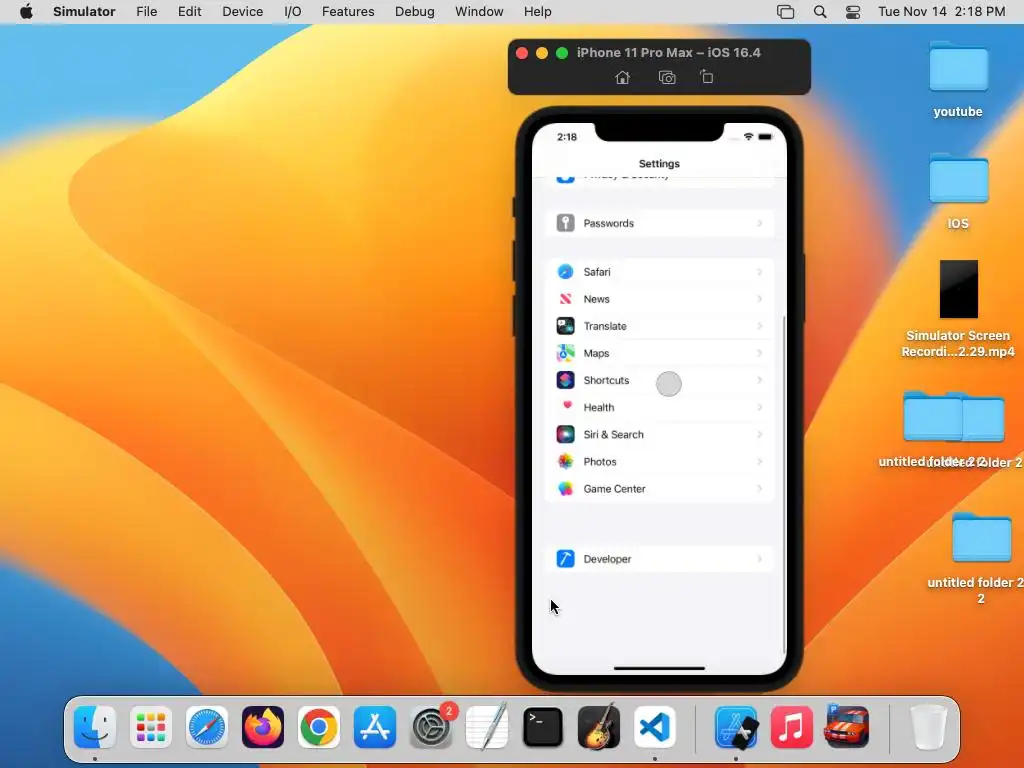Image resolution: width=1024 pixels, height=768 pixels.
Task: Open Finder from the Dock
Action: pyautogui.click(x=95, y=727)
